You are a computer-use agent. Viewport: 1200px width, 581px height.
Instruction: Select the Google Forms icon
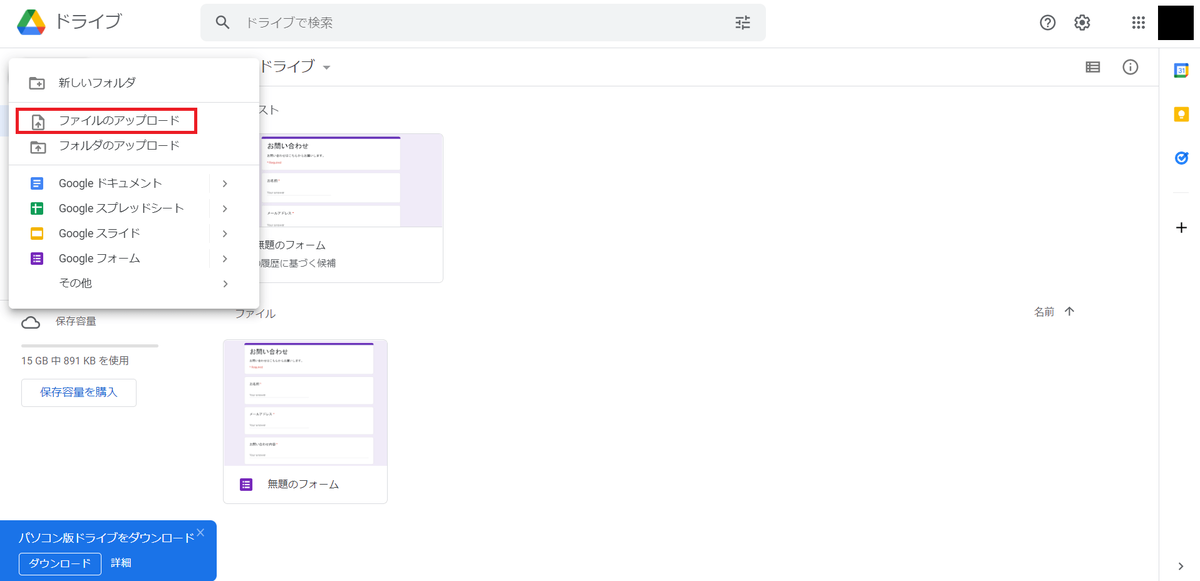(37, 258)
